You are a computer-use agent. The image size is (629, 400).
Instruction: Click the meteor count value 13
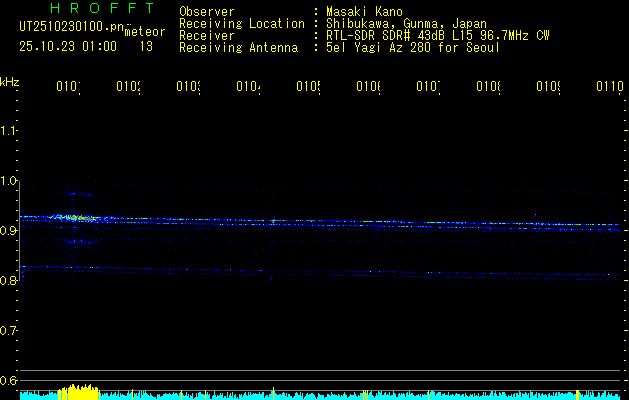[x=146, y=47]
